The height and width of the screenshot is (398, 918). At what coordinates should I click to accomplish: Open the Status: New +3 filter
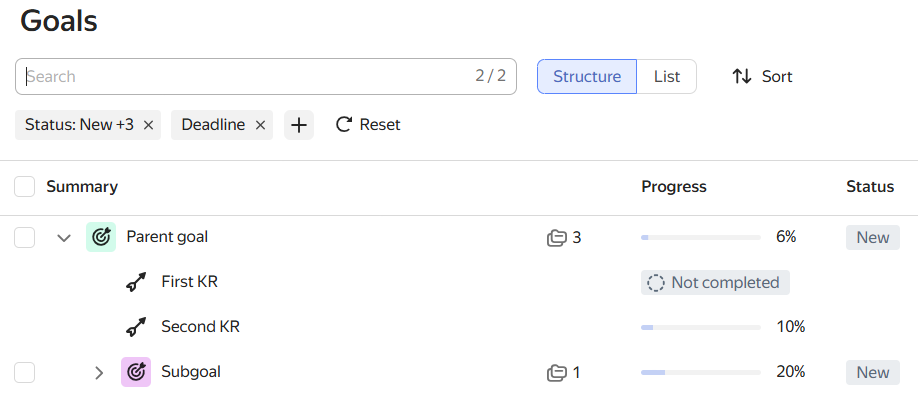click(x=79, y=125)
